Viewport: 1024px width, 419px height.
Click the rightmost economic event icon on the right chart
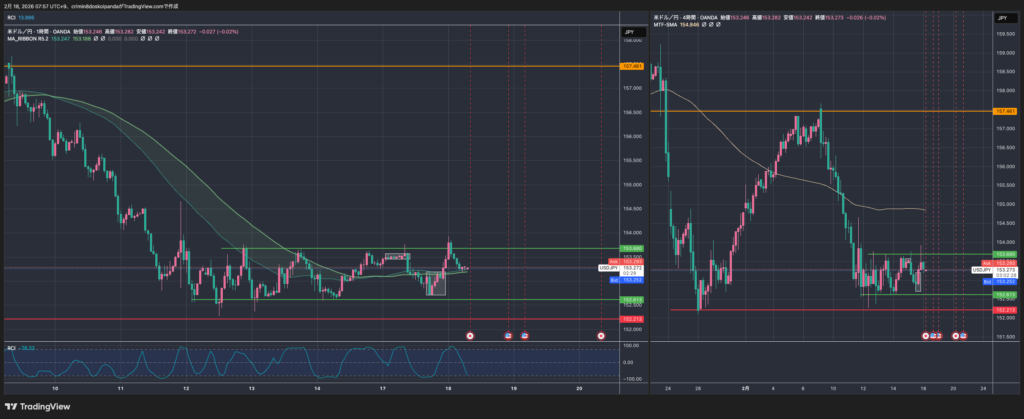[x=964, y=335]
